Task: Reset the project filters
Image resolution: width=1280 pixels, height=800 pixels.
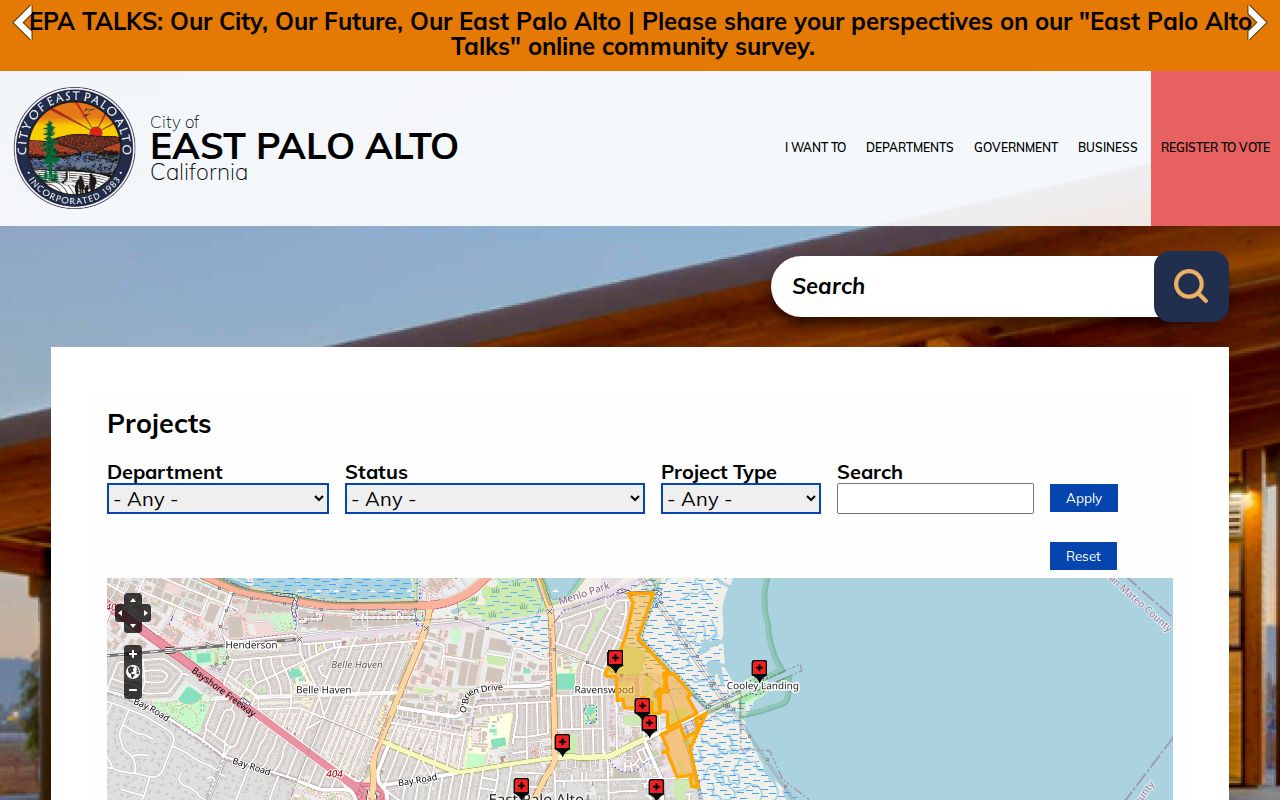Action: [x=1083, y=556]
